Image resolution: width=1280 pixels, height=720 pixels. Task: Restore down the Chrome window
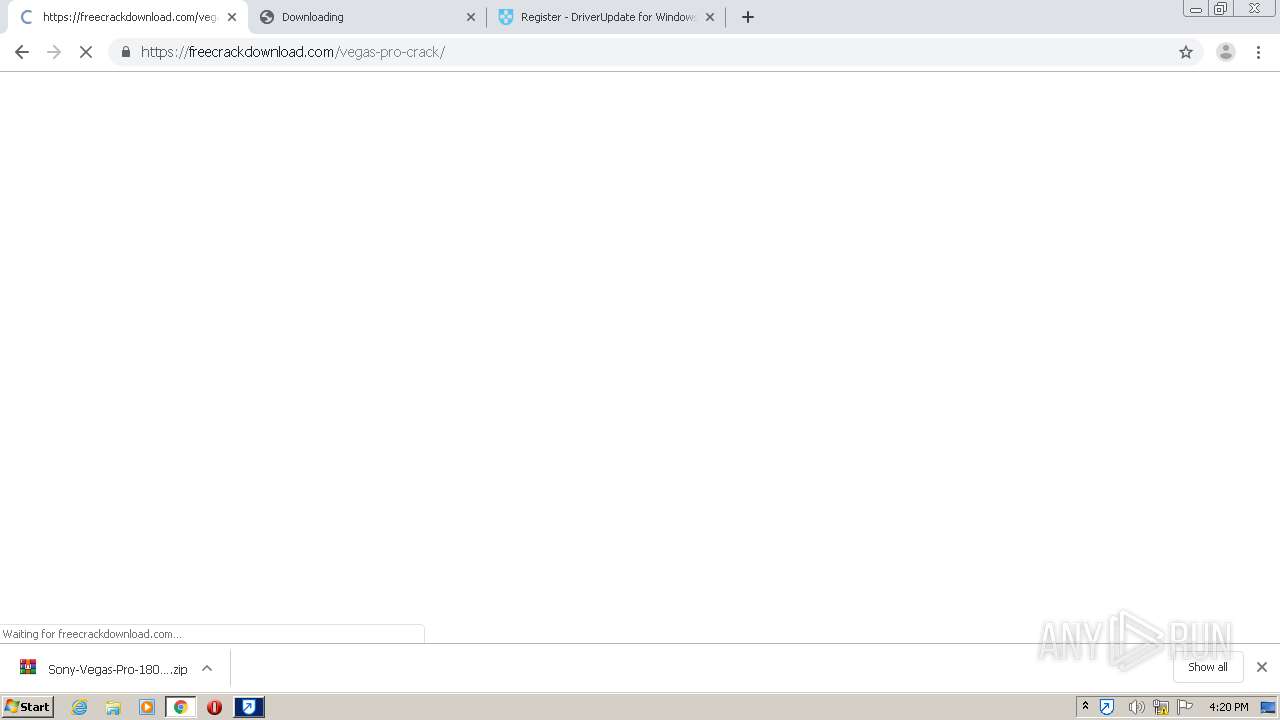1221,9
